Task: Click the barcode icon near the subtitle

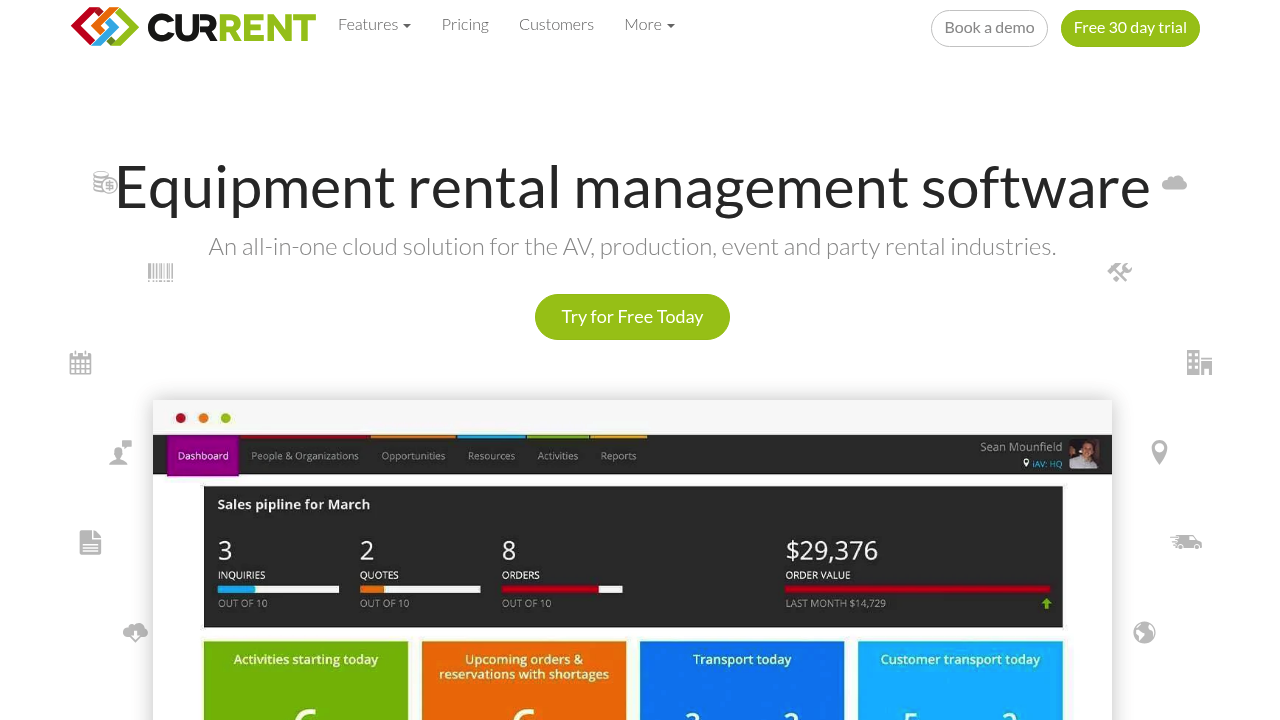Action: (160, 271)
